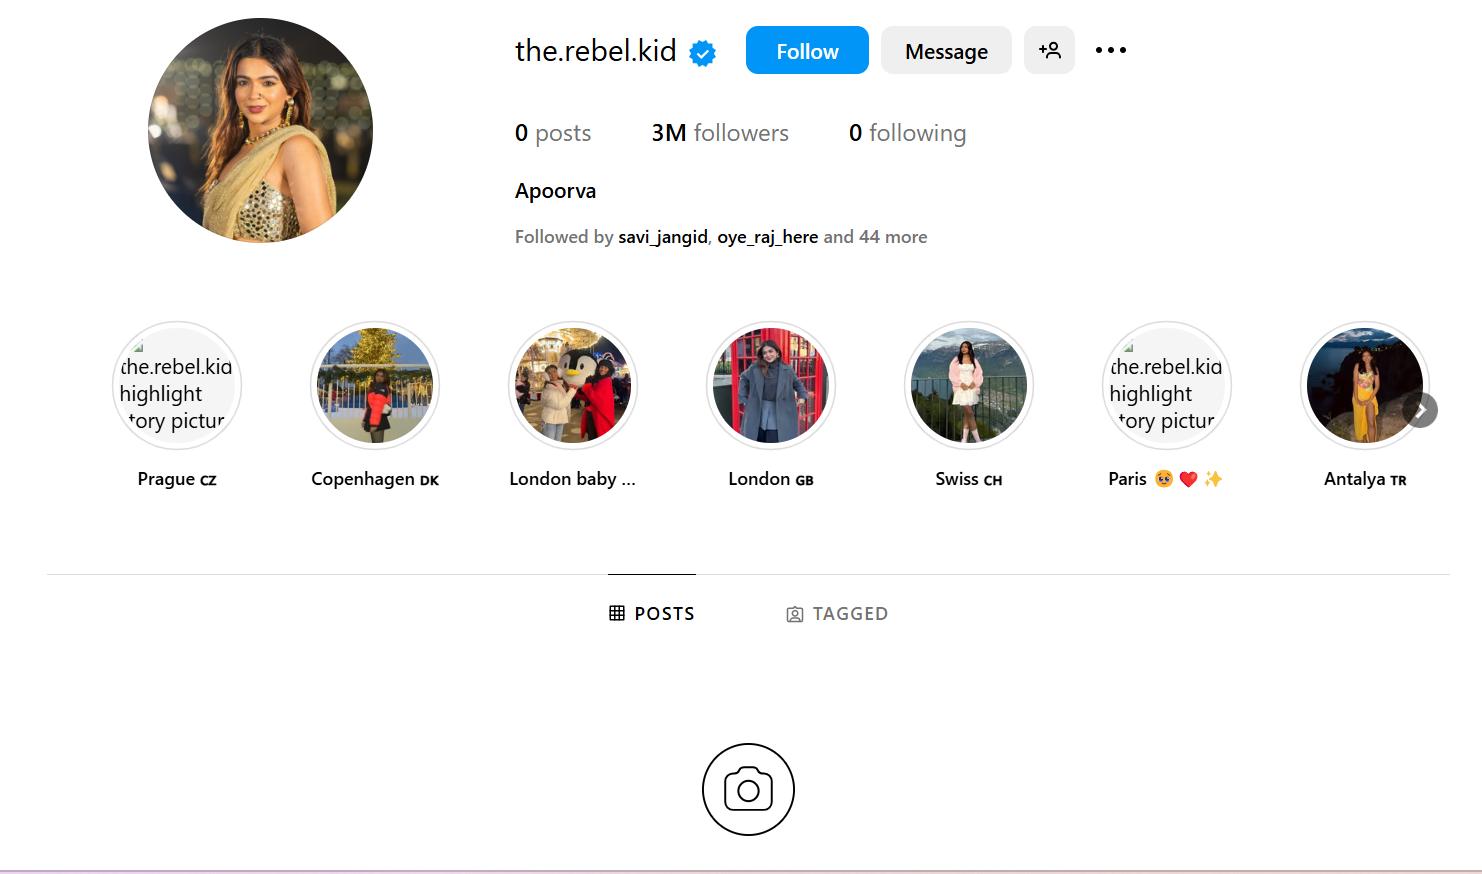Viewport: 1482px width, 874px height.
Task: Click the blue verified badge
Action: [x=703, y=53]
